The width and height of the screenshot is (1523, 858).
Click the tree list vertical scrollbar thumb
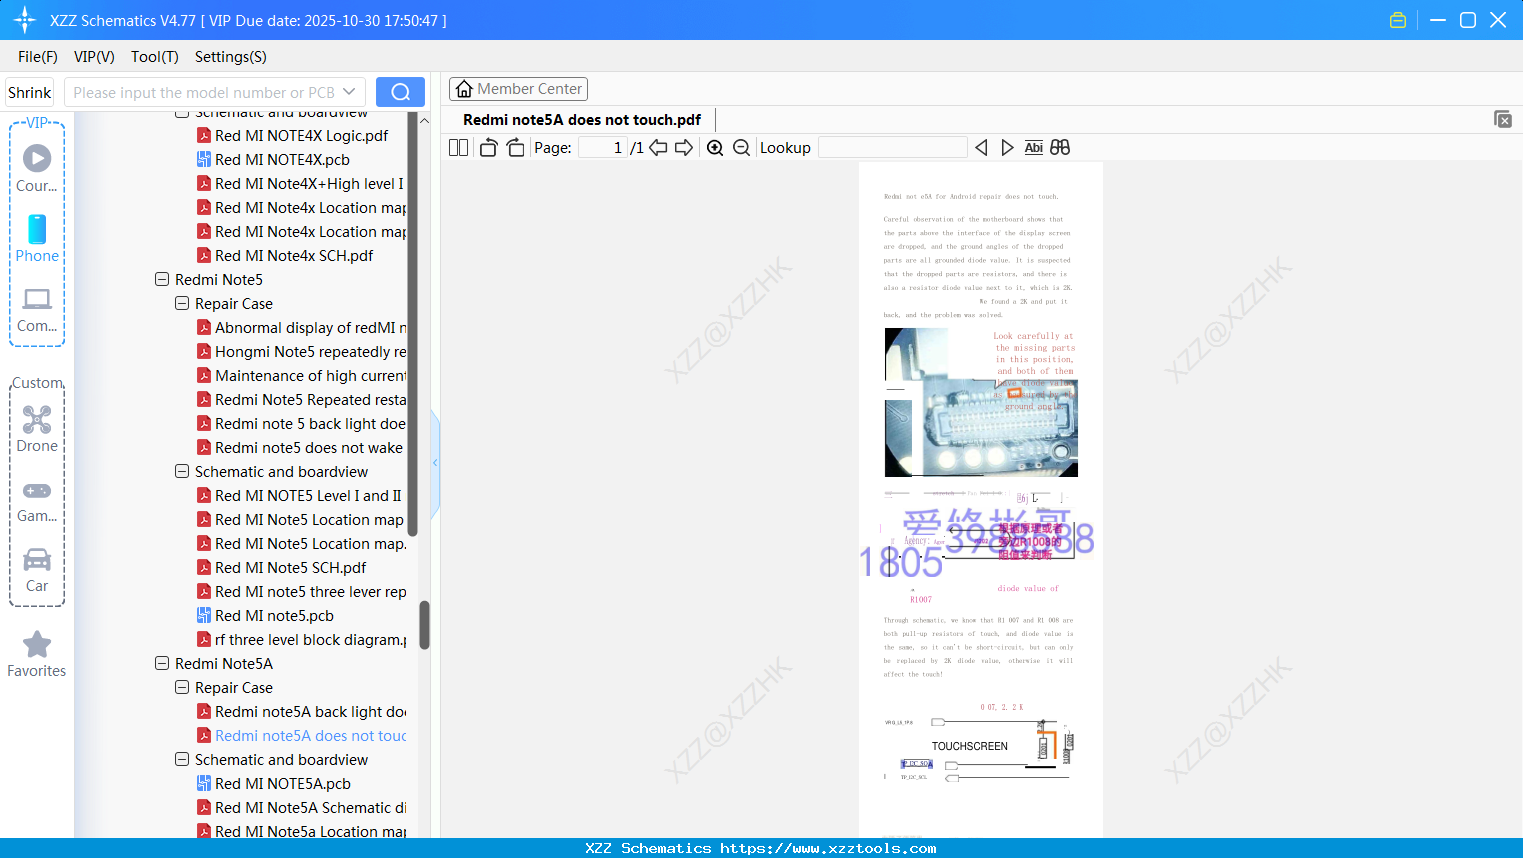click(x=424, y=625)
